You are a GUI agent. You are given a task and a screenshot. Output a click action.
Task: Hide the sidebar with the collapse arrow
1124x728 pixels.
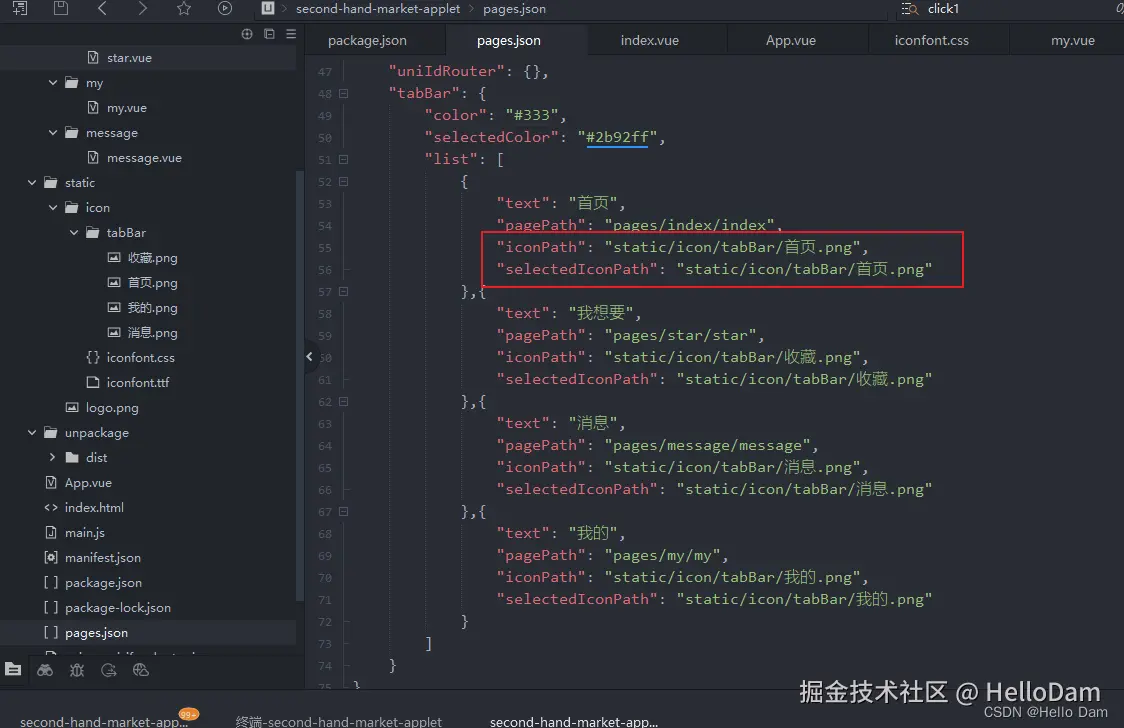point(309,356)
